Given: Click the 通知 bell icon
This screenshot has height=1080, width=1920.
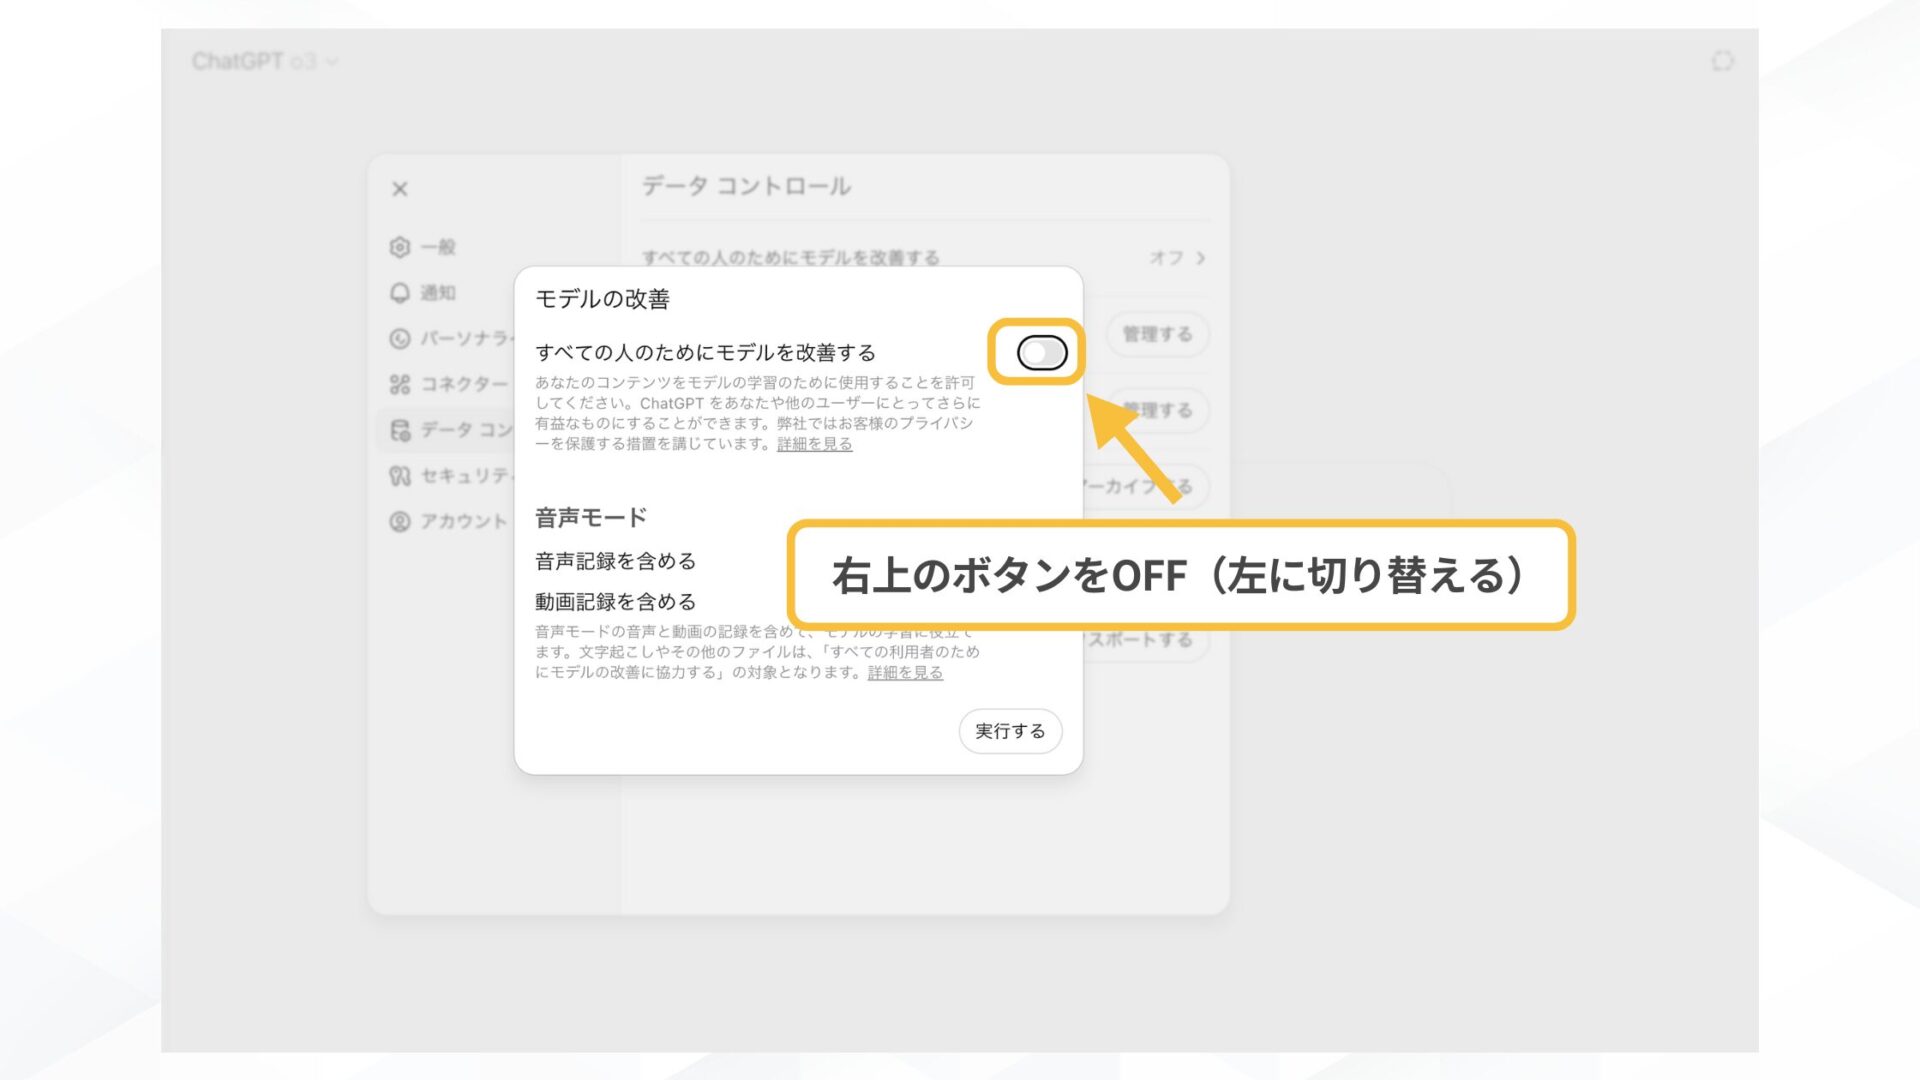Looking at the screenshot, I should [x=399, y=293].
